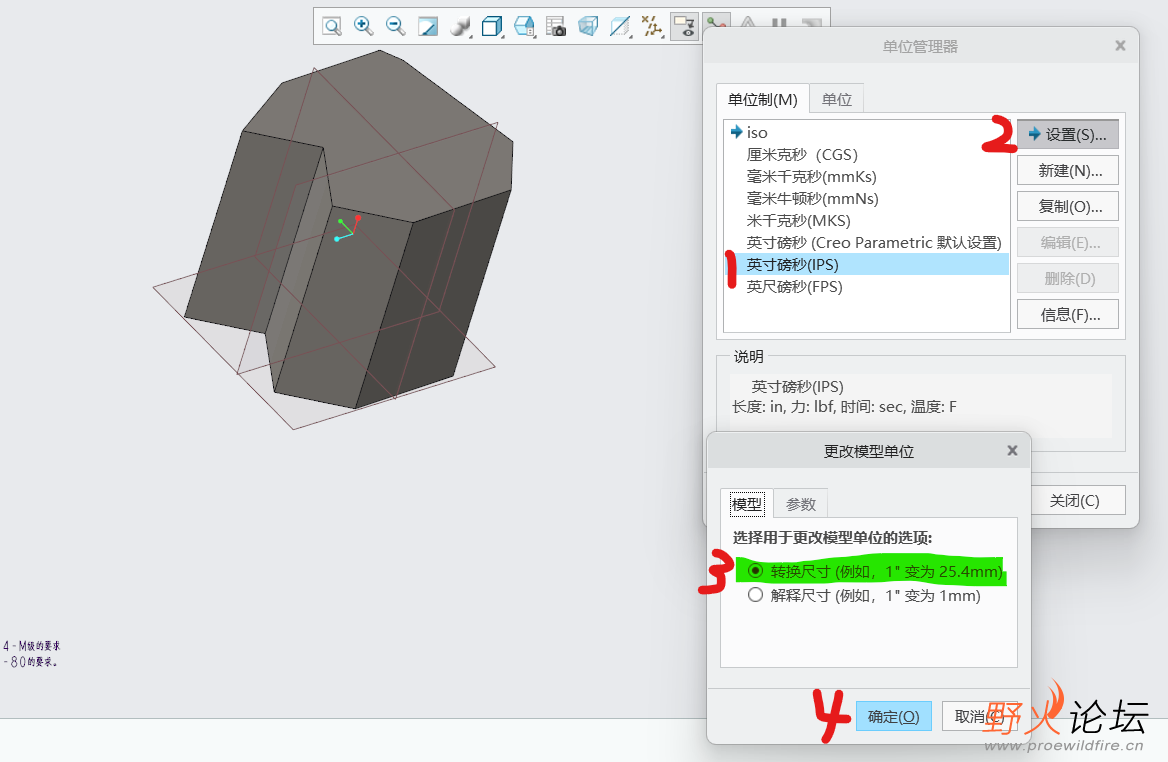
Task: Click the coordinate system triad on the model
Action: [x=347, y=228]
